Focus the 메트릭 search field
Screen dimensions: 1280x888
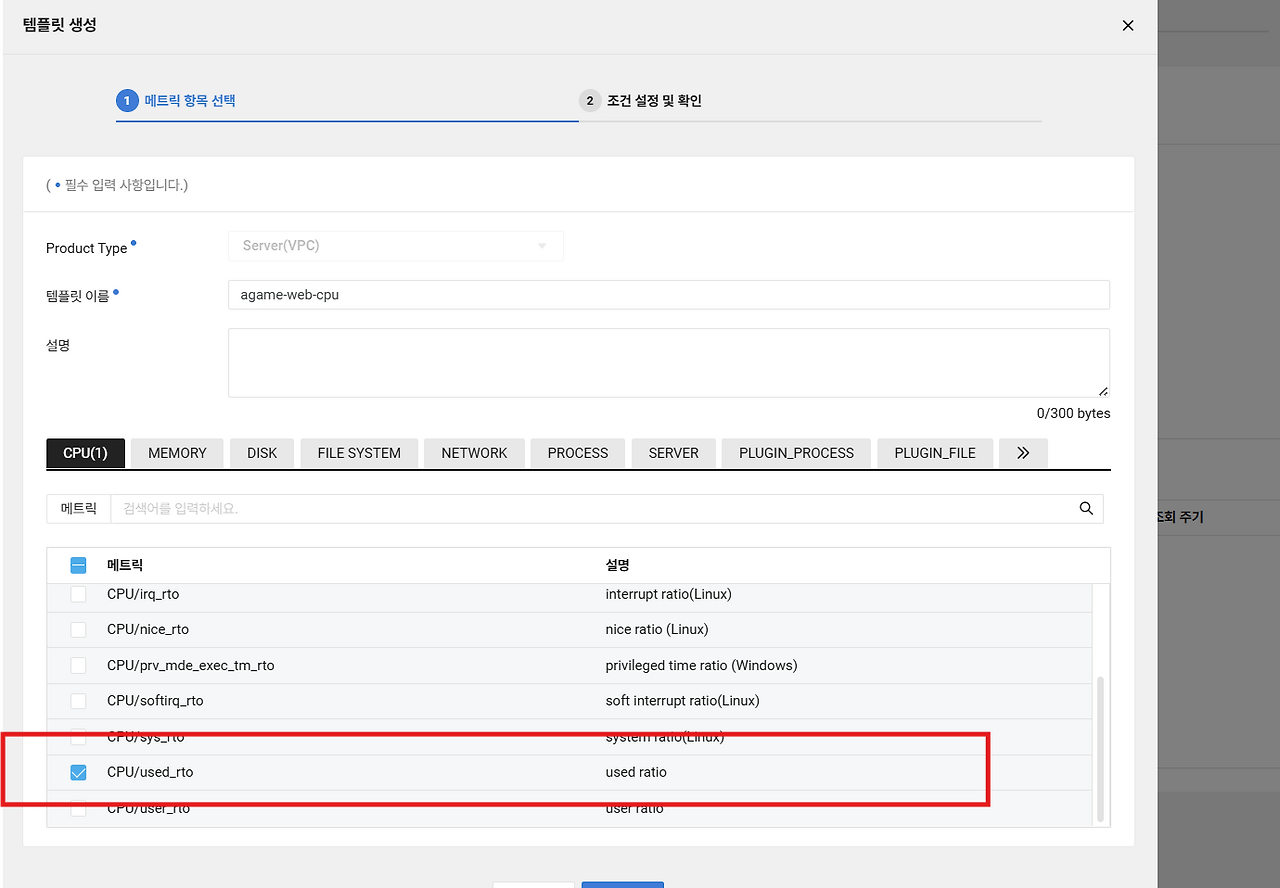click(606, 508)
